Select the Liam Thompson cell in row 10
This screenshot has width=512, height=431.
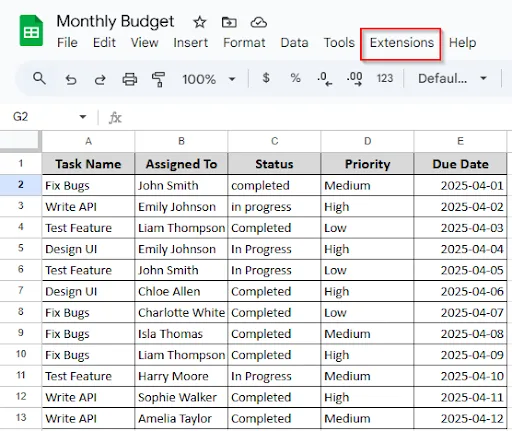(181, 355)
